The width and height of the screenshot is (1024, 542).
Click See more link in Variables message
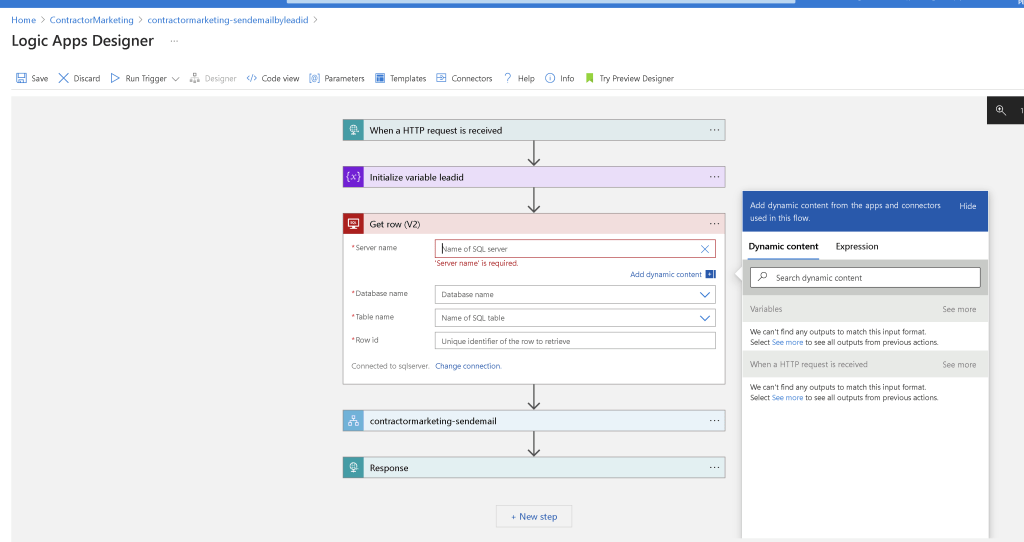coord(787,342)
